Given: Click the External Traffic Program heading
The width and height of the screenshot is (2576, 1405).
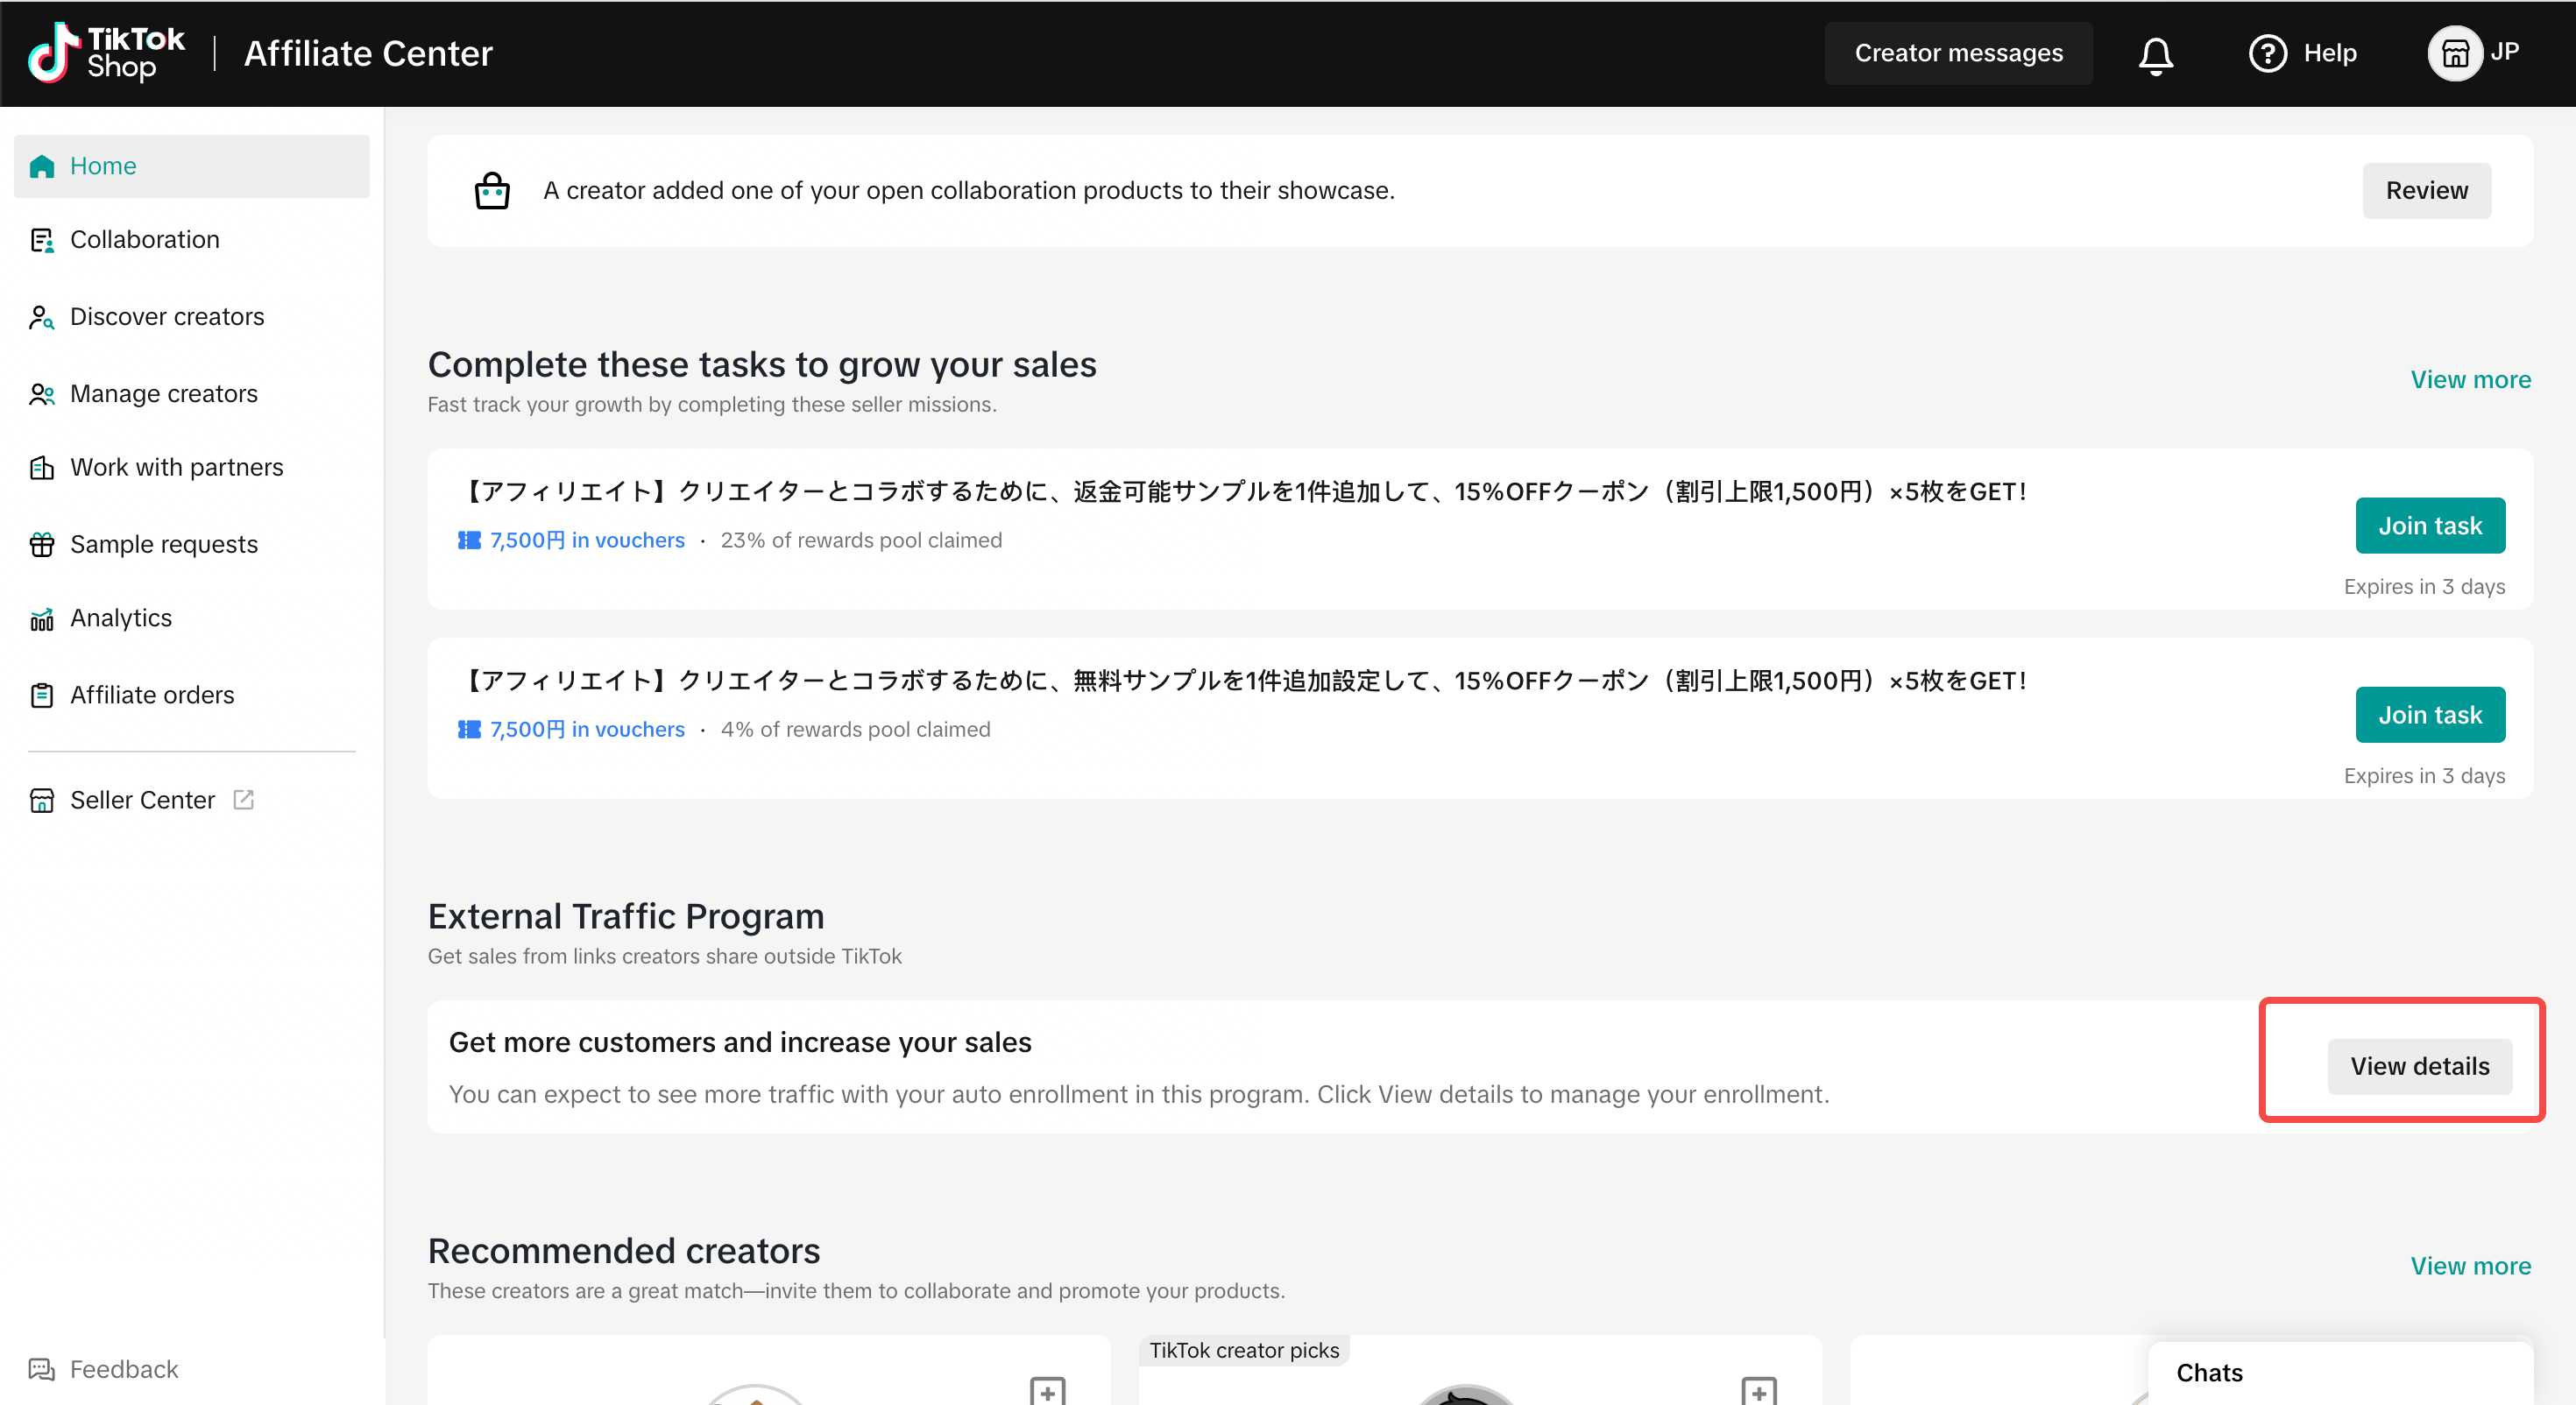Looking at the screenshot, I should (x=626, y=916).
